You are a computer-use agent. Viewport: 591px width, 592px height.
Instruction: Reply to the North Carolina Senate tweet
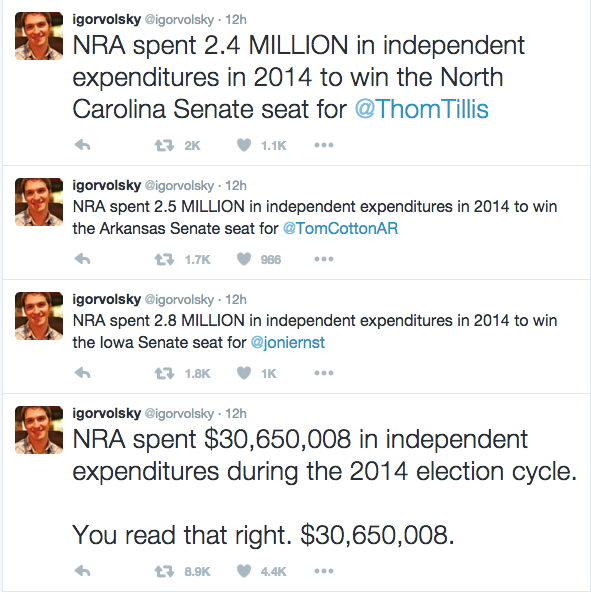point(83,145)
